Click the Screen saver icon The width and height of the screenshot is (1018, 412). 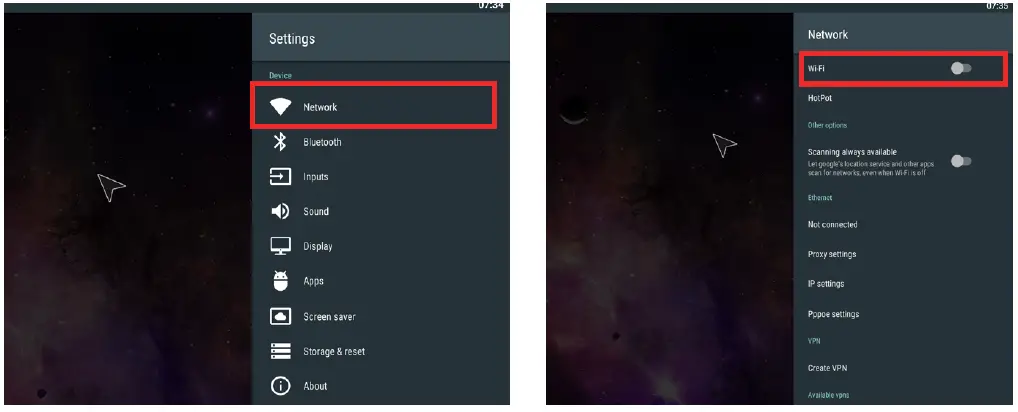280,316
